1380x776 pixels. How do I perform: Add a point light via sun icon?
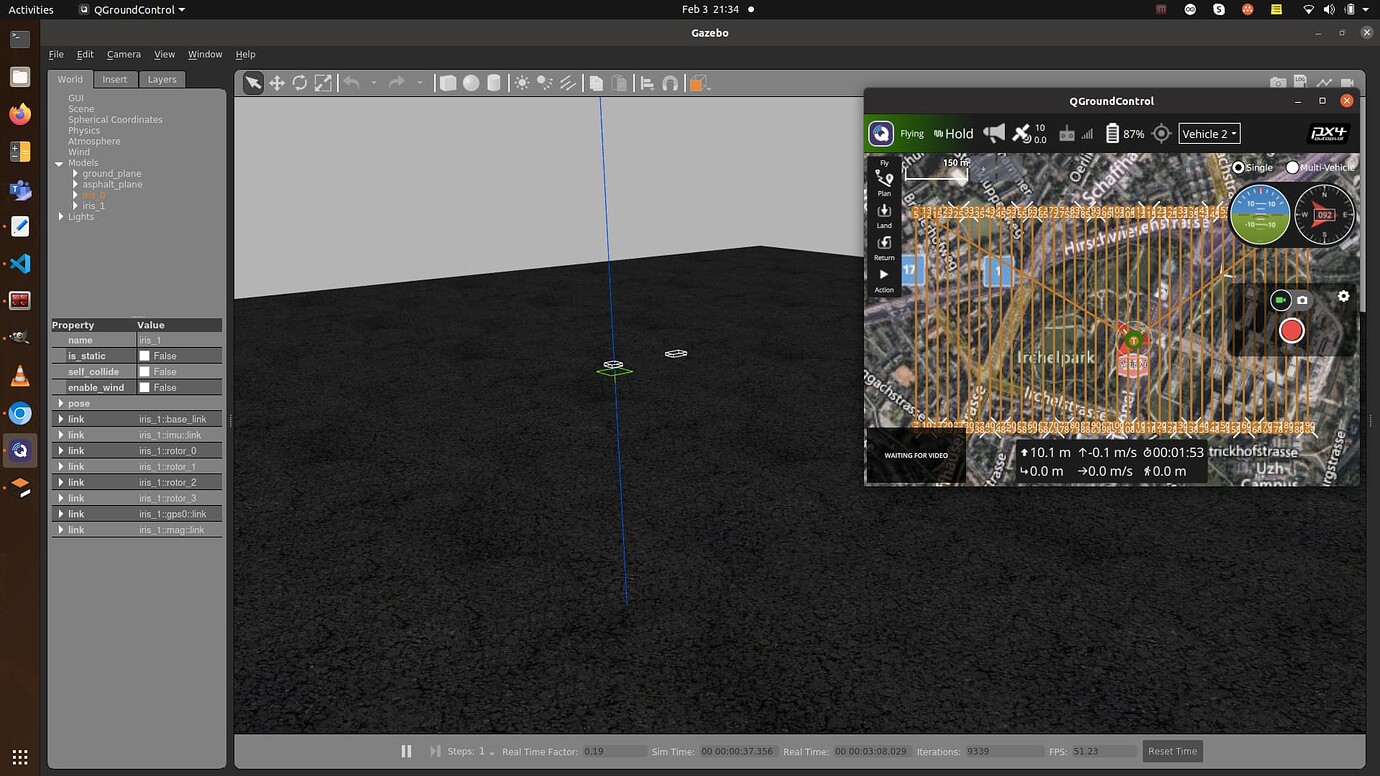522,83
